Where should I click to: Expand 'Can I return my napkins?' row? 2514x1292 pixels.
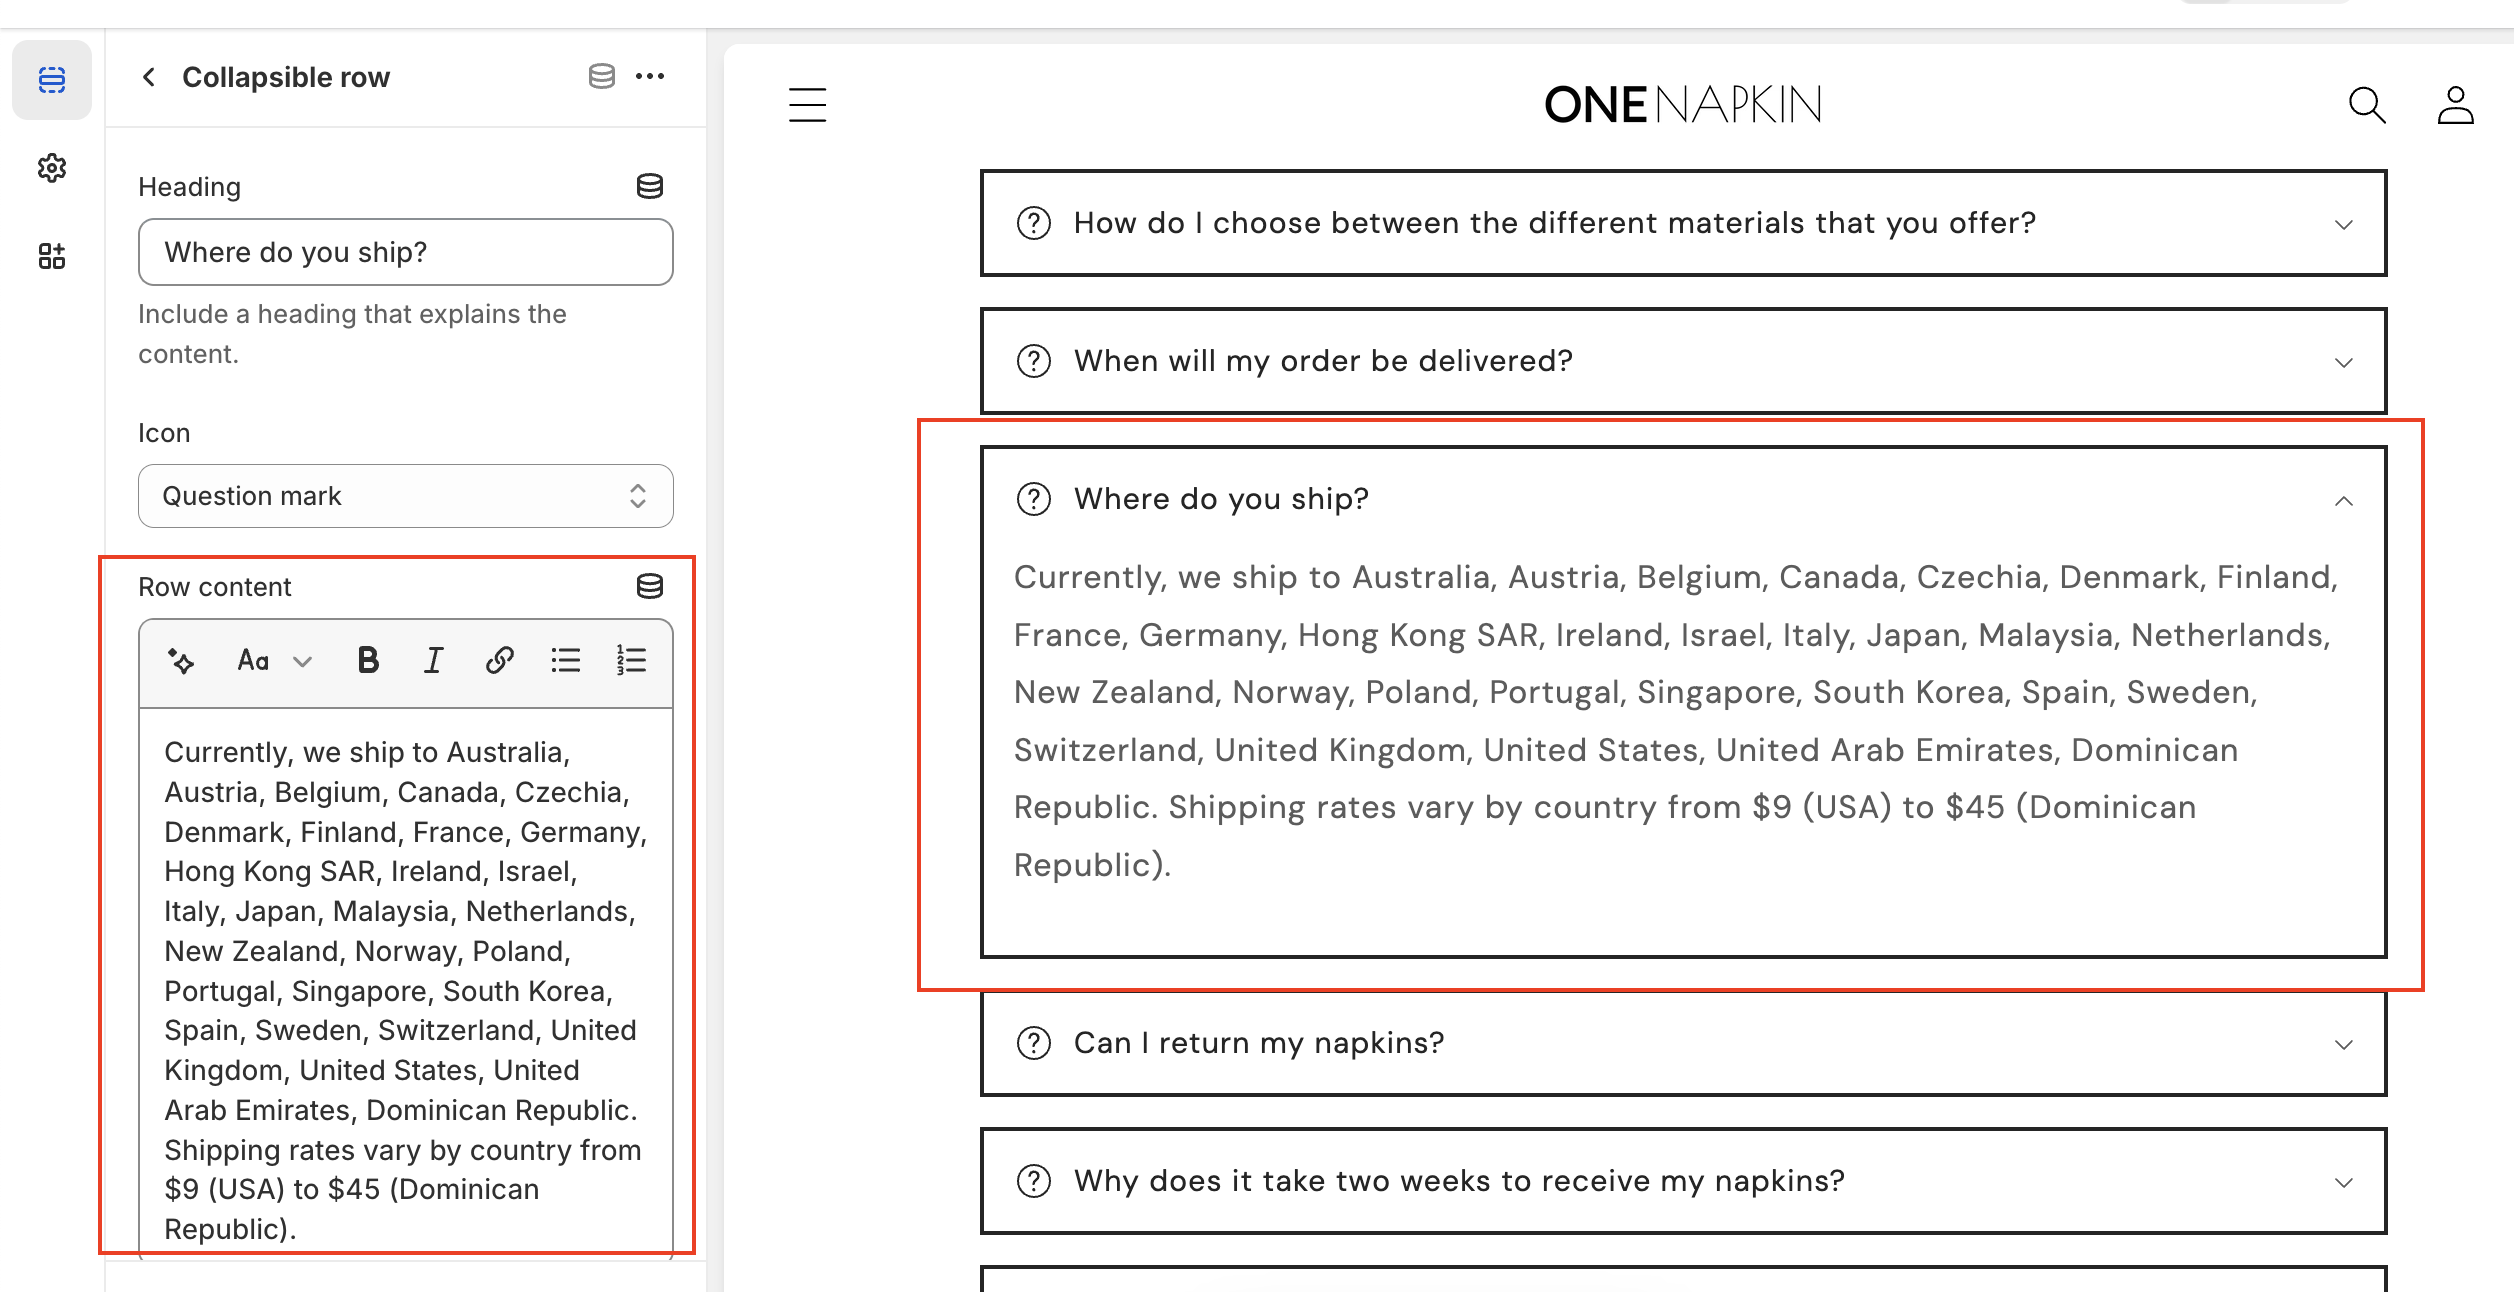pyautogui.click(x=1683, y=1043)
